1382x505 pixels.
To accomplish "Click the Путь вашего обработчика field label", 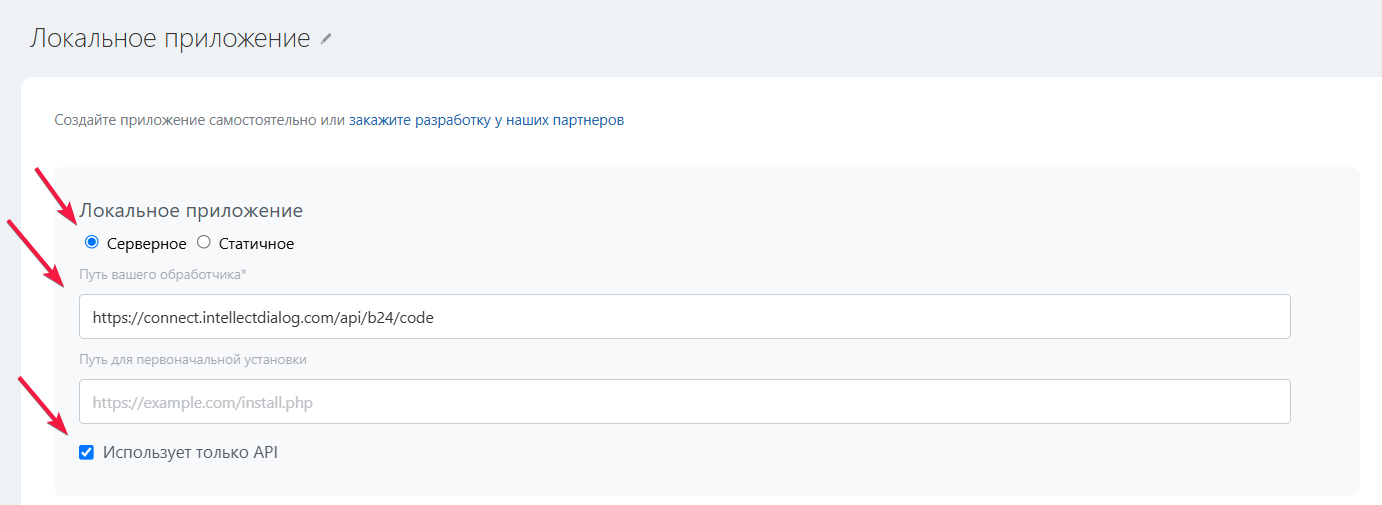I will coord(158,274).
